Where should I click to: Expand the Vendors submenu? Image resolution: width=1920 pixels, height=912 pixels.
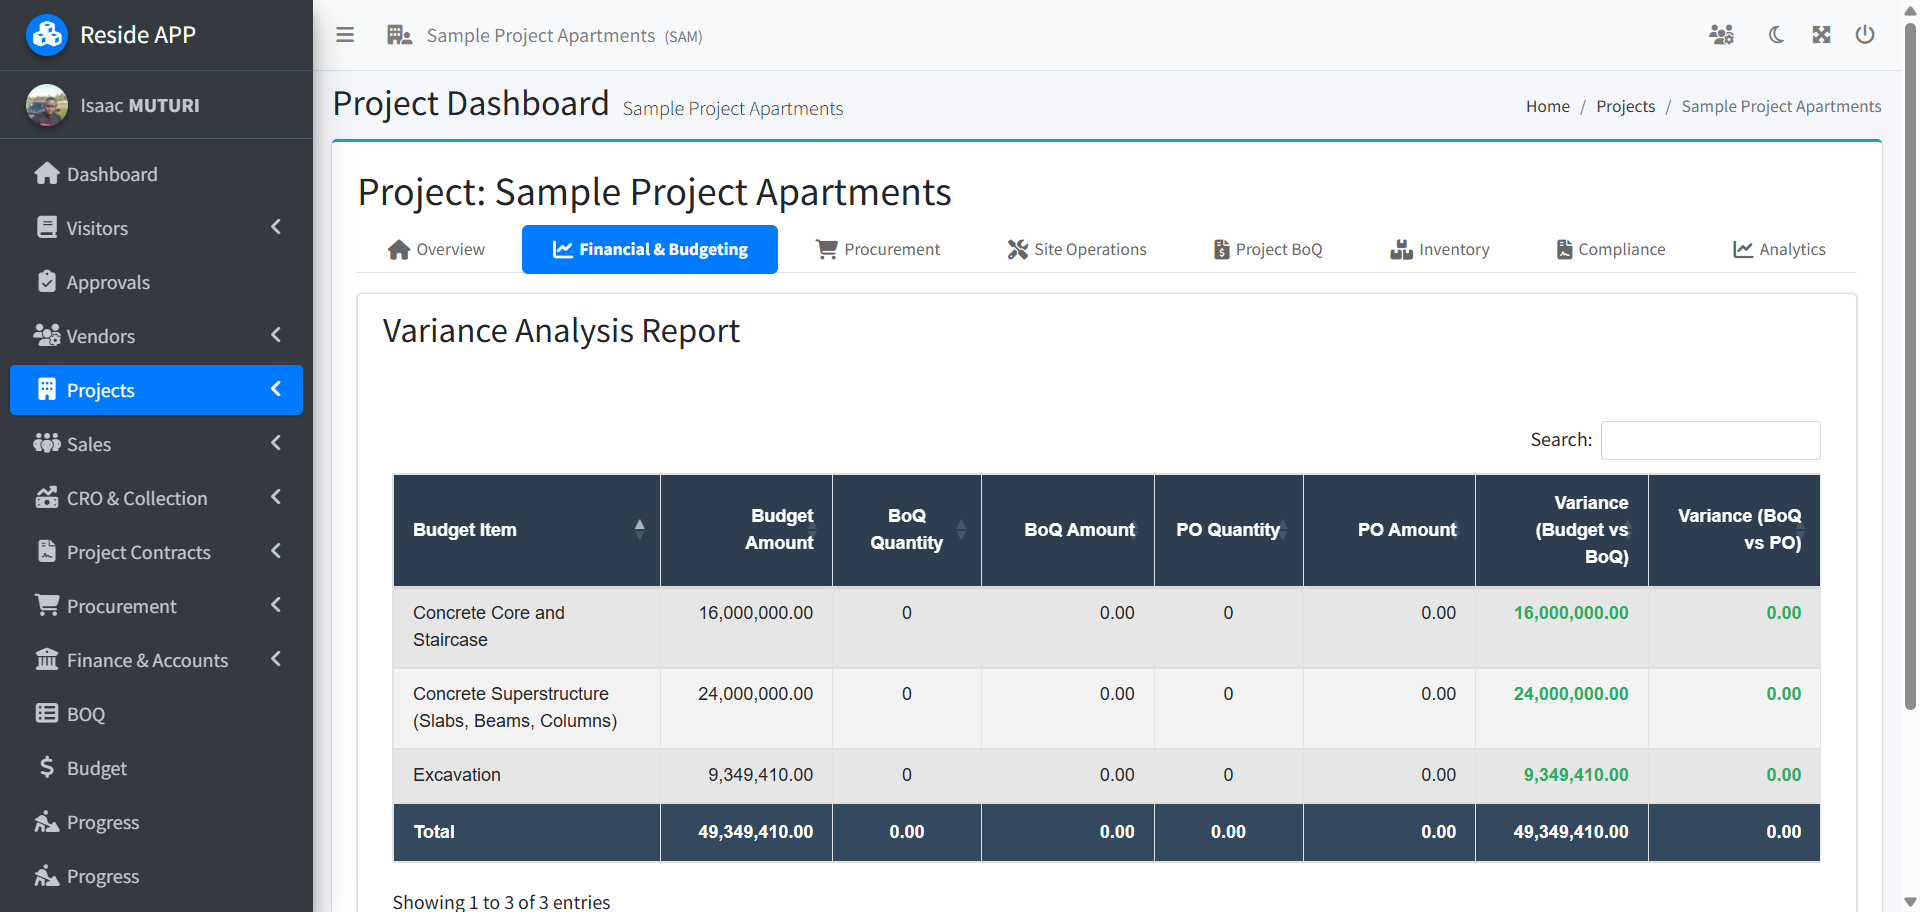coord(276,335)
